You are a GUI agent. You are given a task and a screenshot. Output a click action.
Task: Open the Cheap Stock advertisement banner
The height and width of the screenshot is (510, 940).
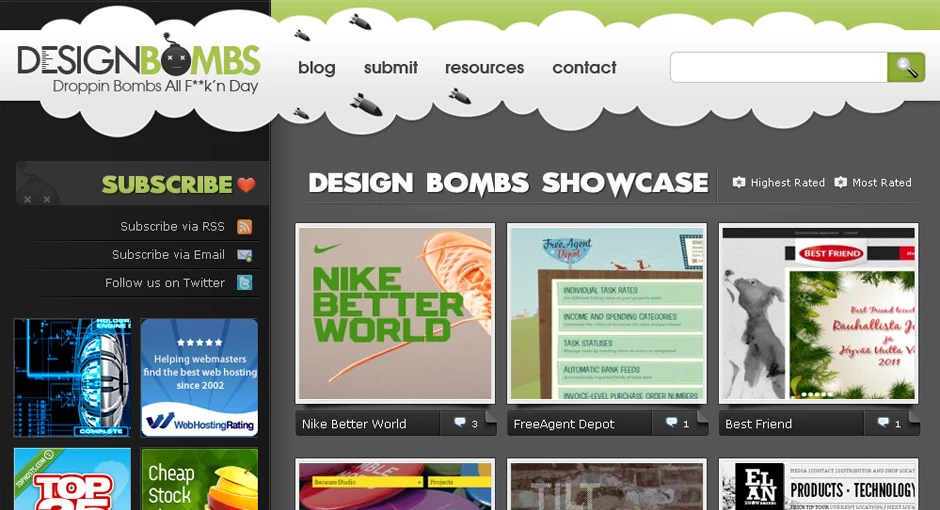200,479
